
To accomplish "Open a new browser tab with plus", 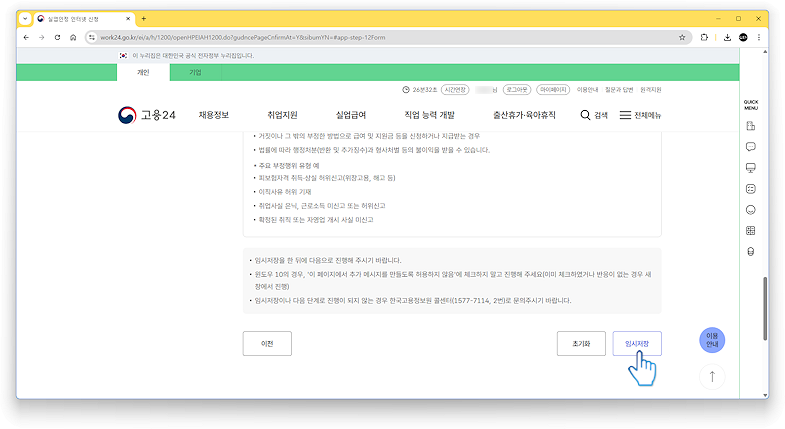I will [x=144, y=19].
